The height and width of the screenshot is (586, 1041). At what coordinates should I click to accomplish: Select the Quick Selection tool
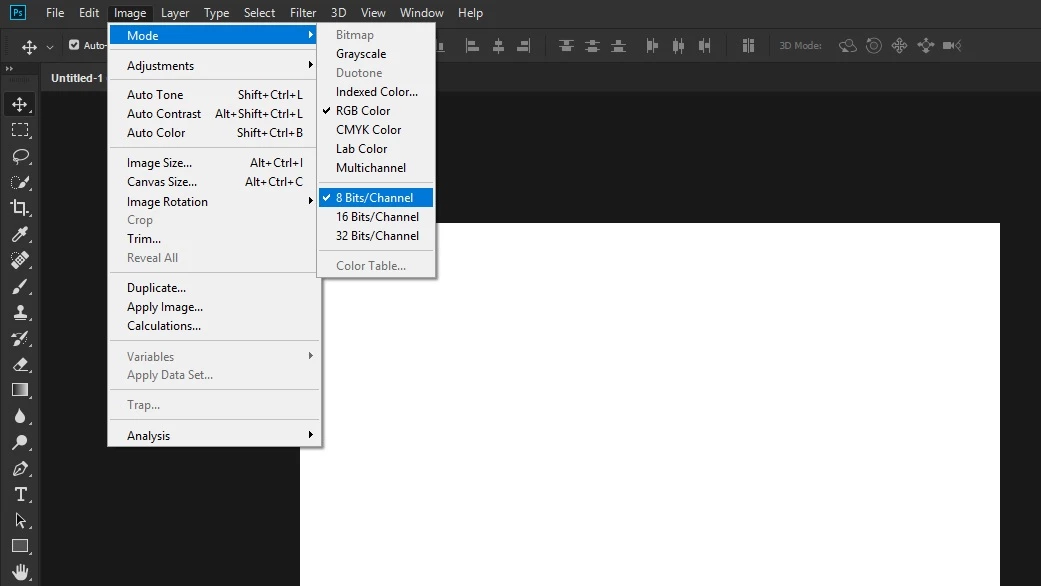coord(20,183)
